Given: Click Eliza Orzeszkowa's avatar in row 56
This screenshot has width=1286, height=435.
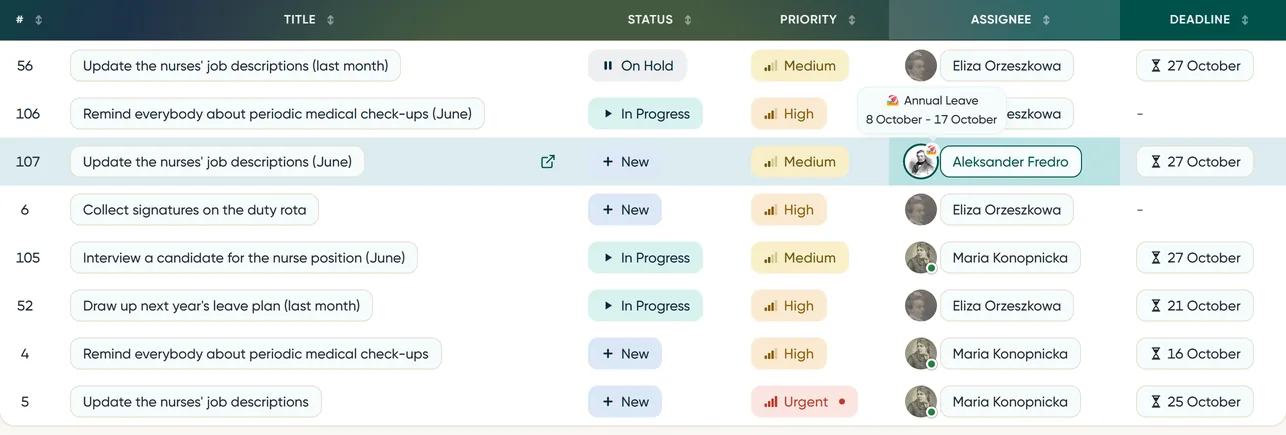Looking at the screenshot, I should (x=921, y=66).
